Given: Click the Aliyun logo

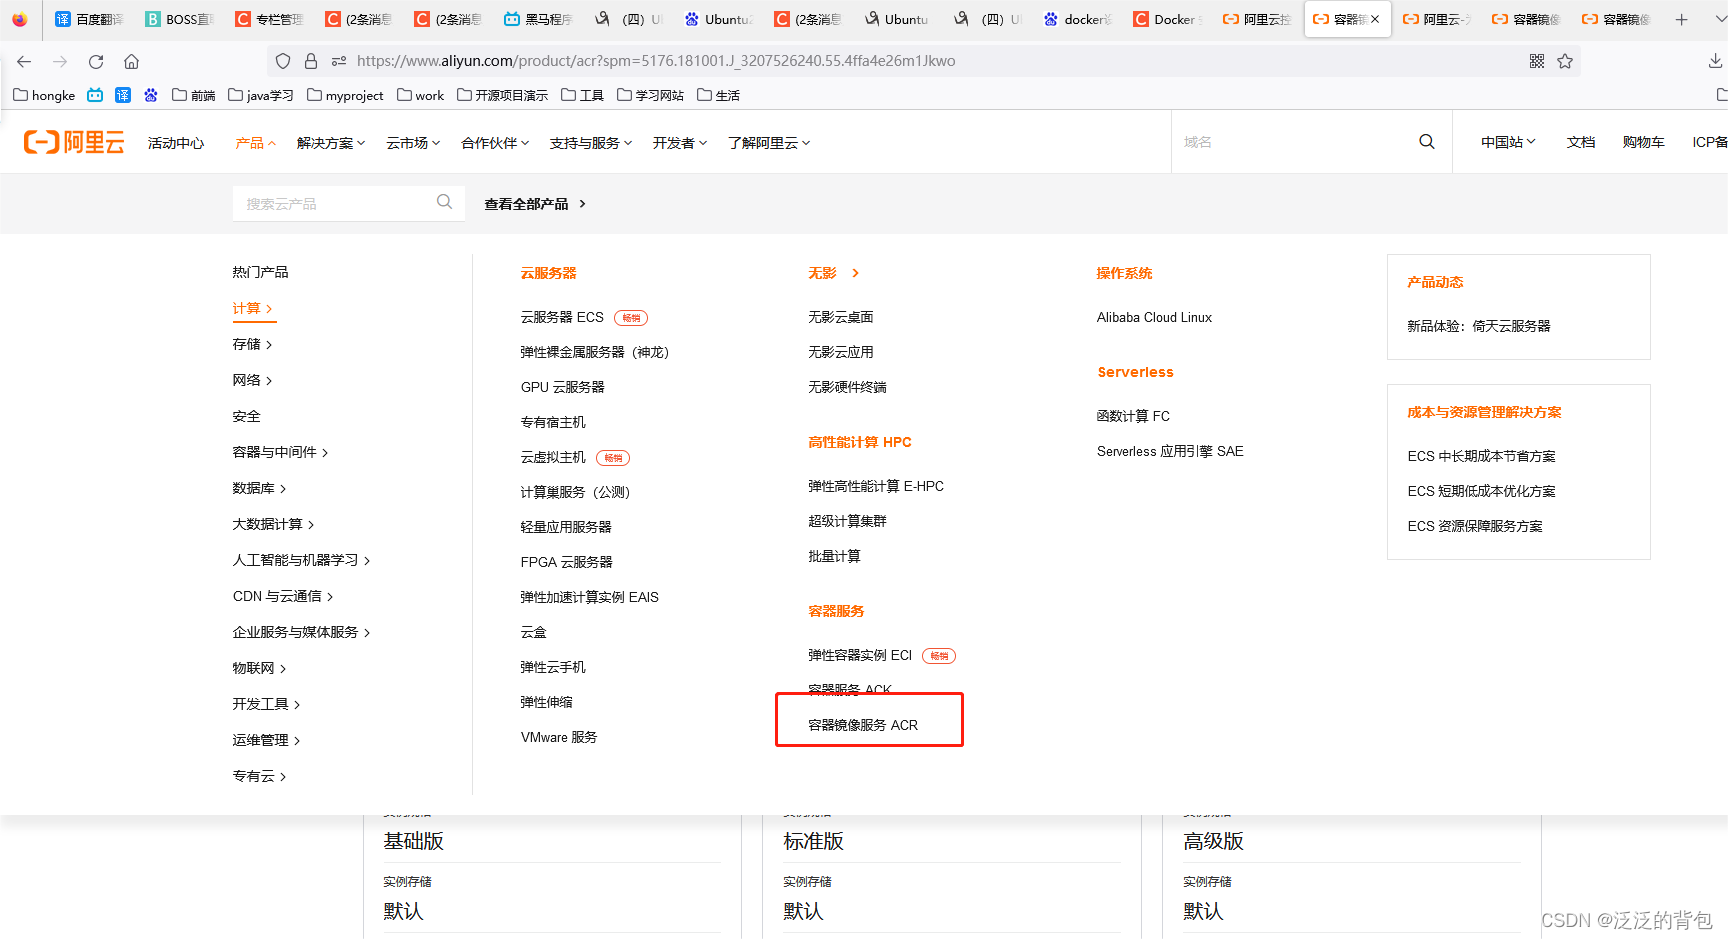Looking at the screenshot, I should tap(72, 141).
